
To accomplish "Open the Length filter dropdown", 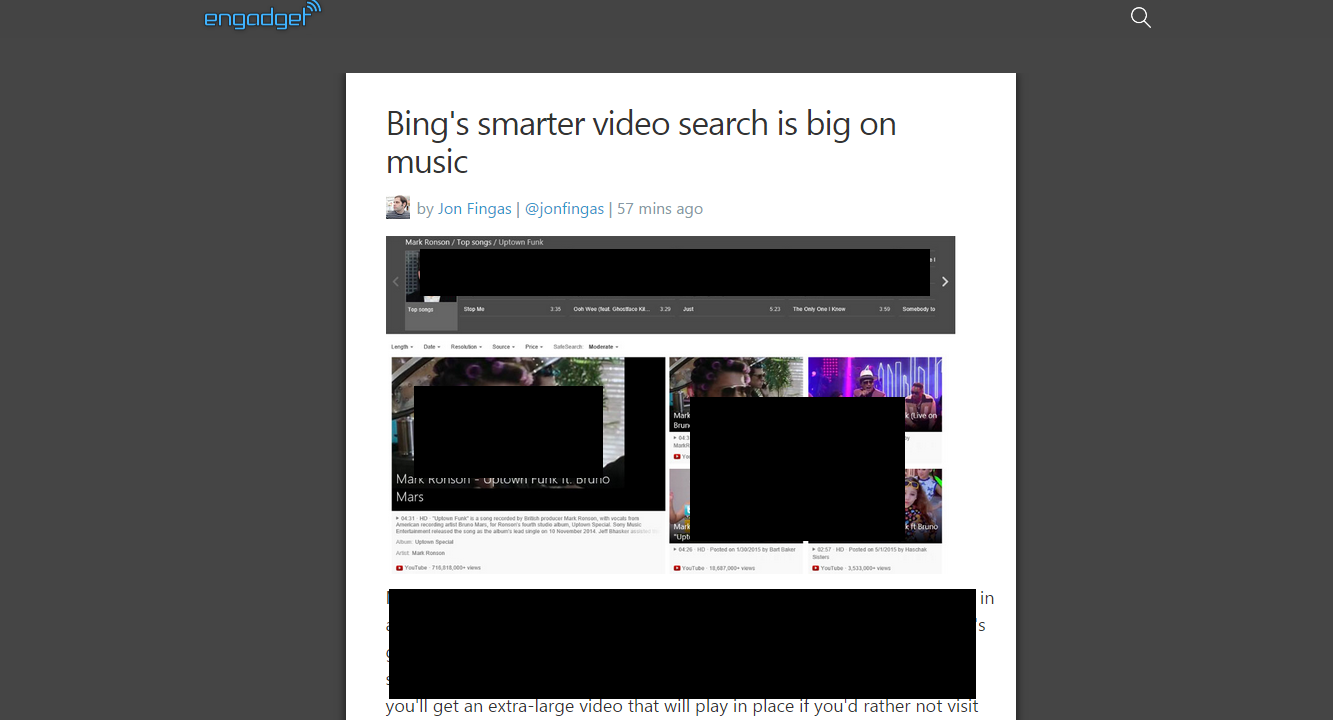I will point(402,347).
